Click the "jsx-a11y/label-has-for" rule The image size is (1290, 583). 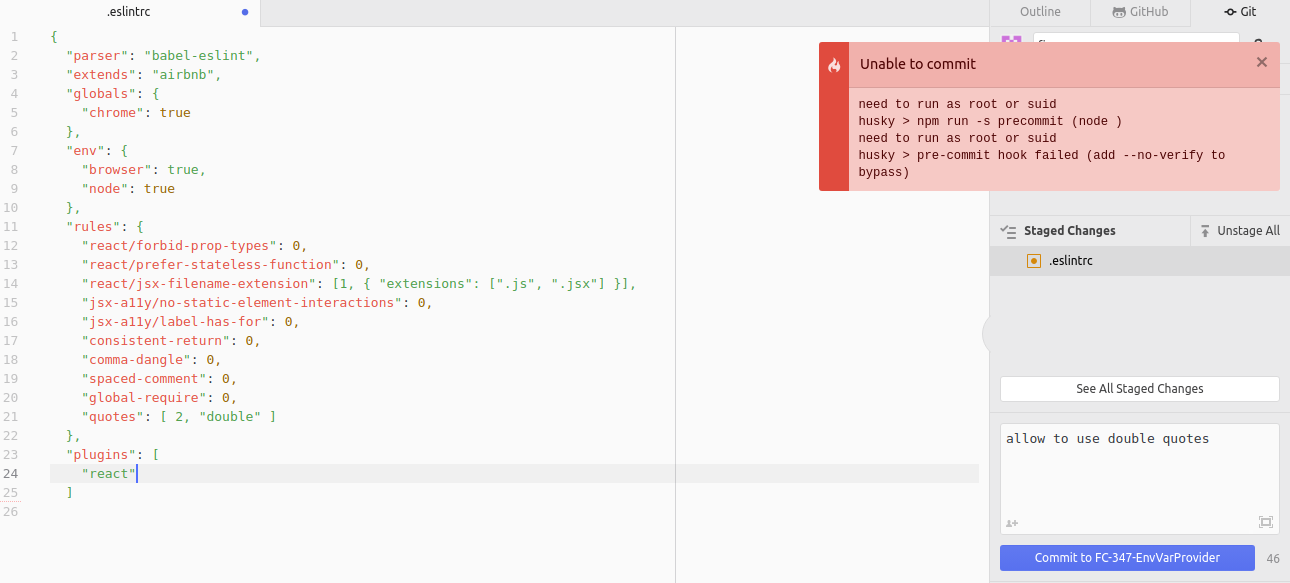tap(176, 322)
